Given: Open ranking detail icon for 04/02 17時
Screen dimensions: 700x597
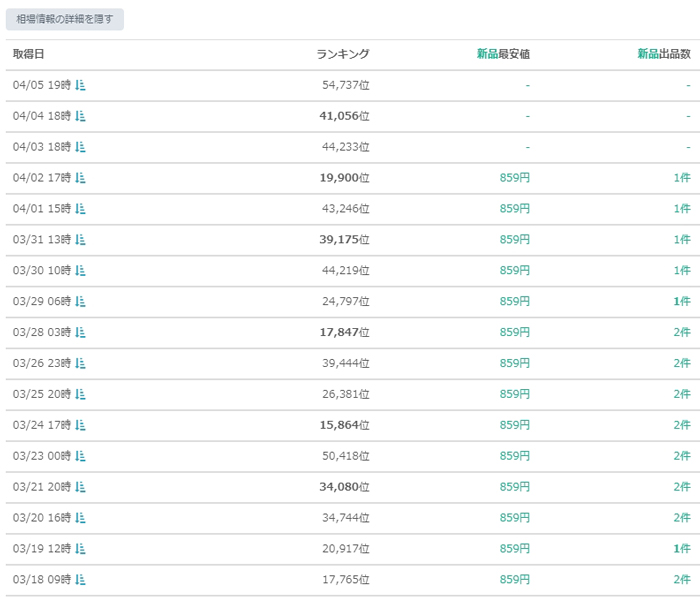Looking at the screenshot, I should click(x=80, y=178).
